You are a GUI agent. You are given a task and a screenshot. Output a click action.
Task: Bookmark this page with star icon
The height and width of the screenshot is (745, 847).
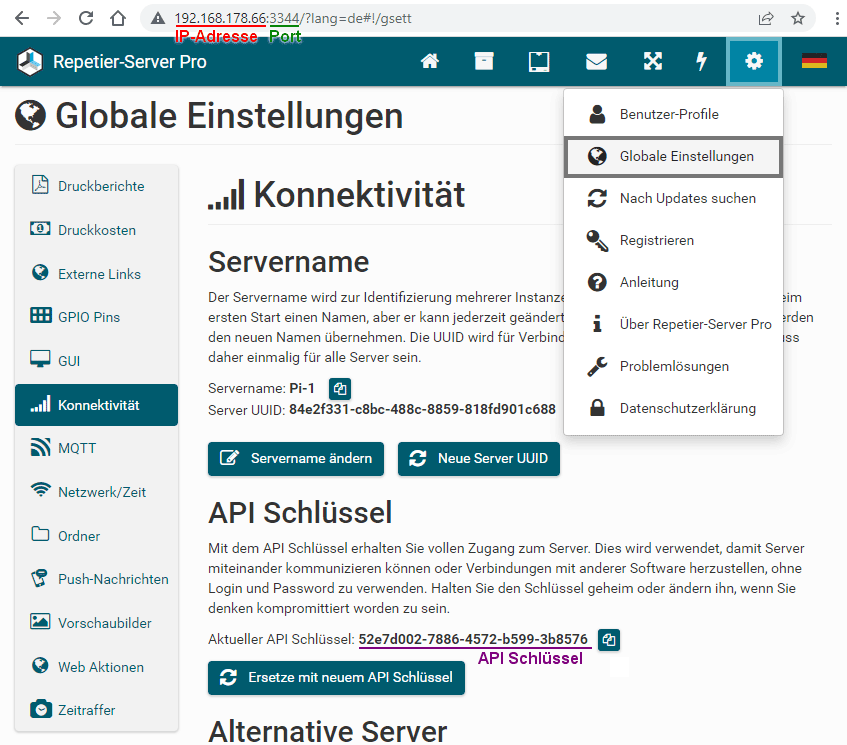(798, 18)
